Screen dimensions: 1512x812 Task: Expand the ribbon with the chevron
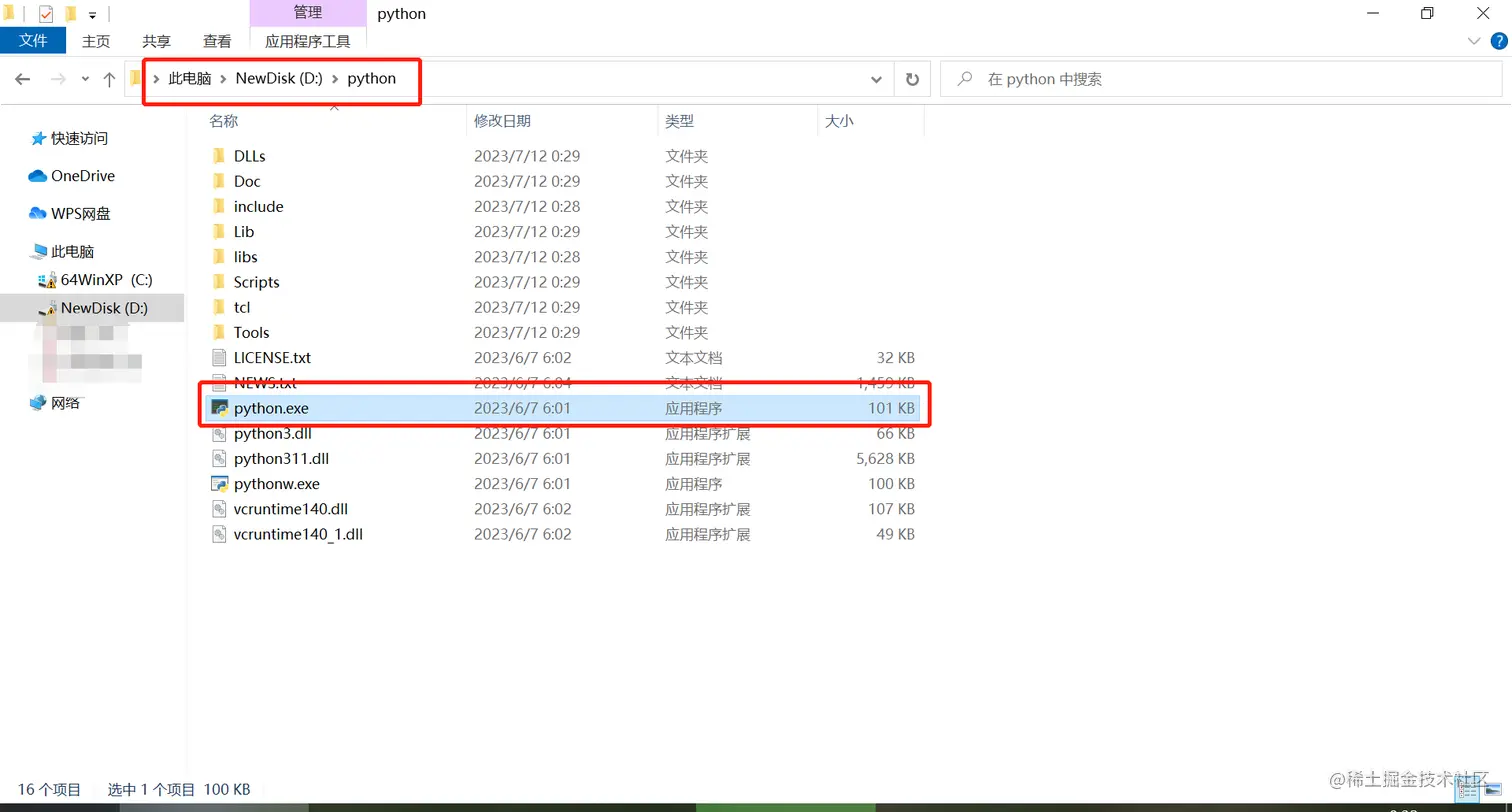1474,41
